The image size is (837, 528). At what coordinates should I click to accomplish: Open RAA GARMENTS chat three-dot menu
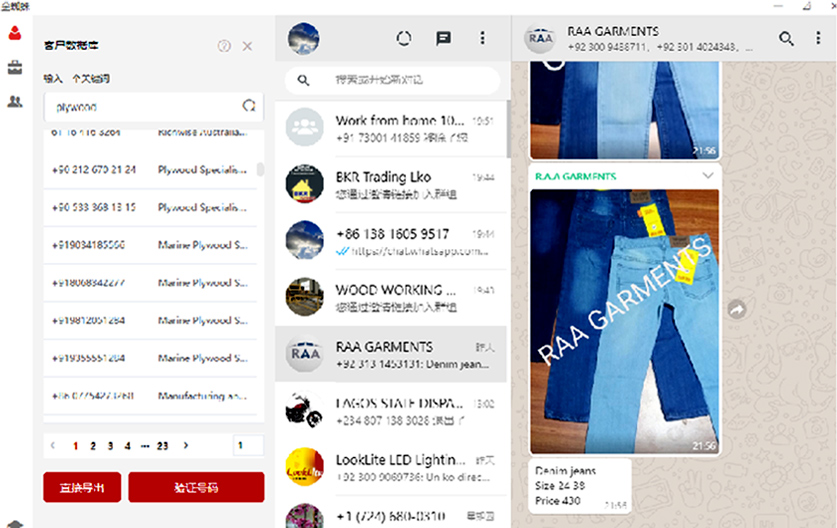click(x=817, y=39)
